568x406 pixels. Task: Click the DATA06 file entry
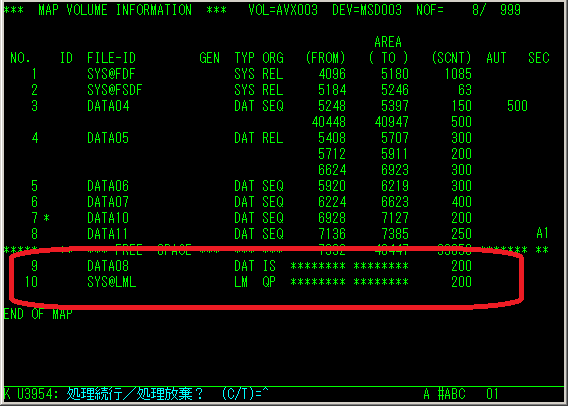pos(108,186)
